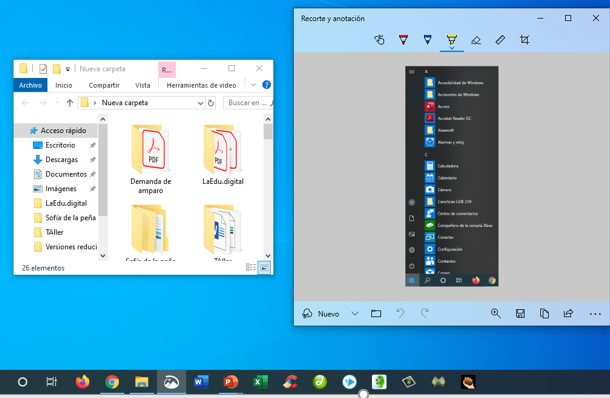
Task: Select the blue pencil tool
Action: click(428, 40)
